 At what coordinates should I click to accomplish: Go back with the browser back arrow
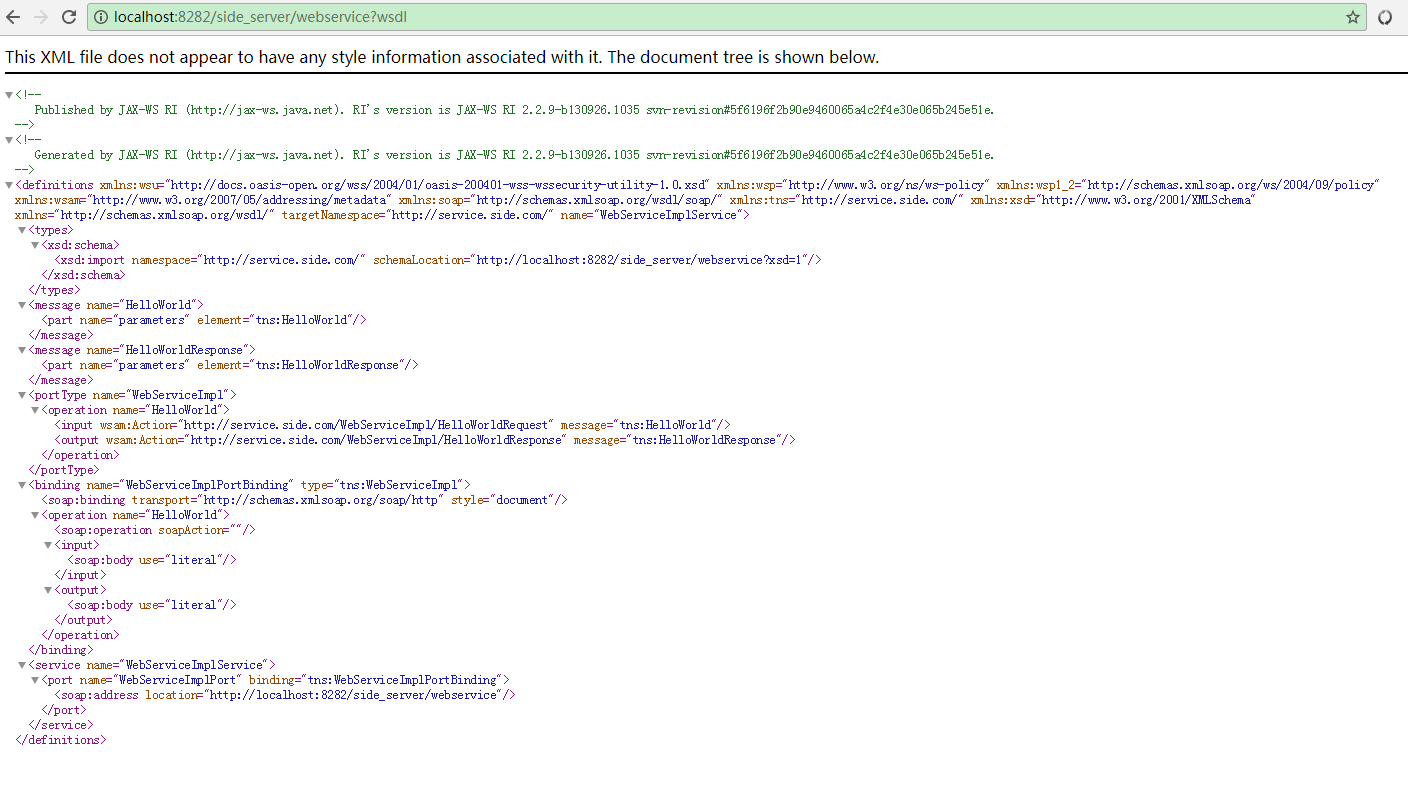[13, 17]
